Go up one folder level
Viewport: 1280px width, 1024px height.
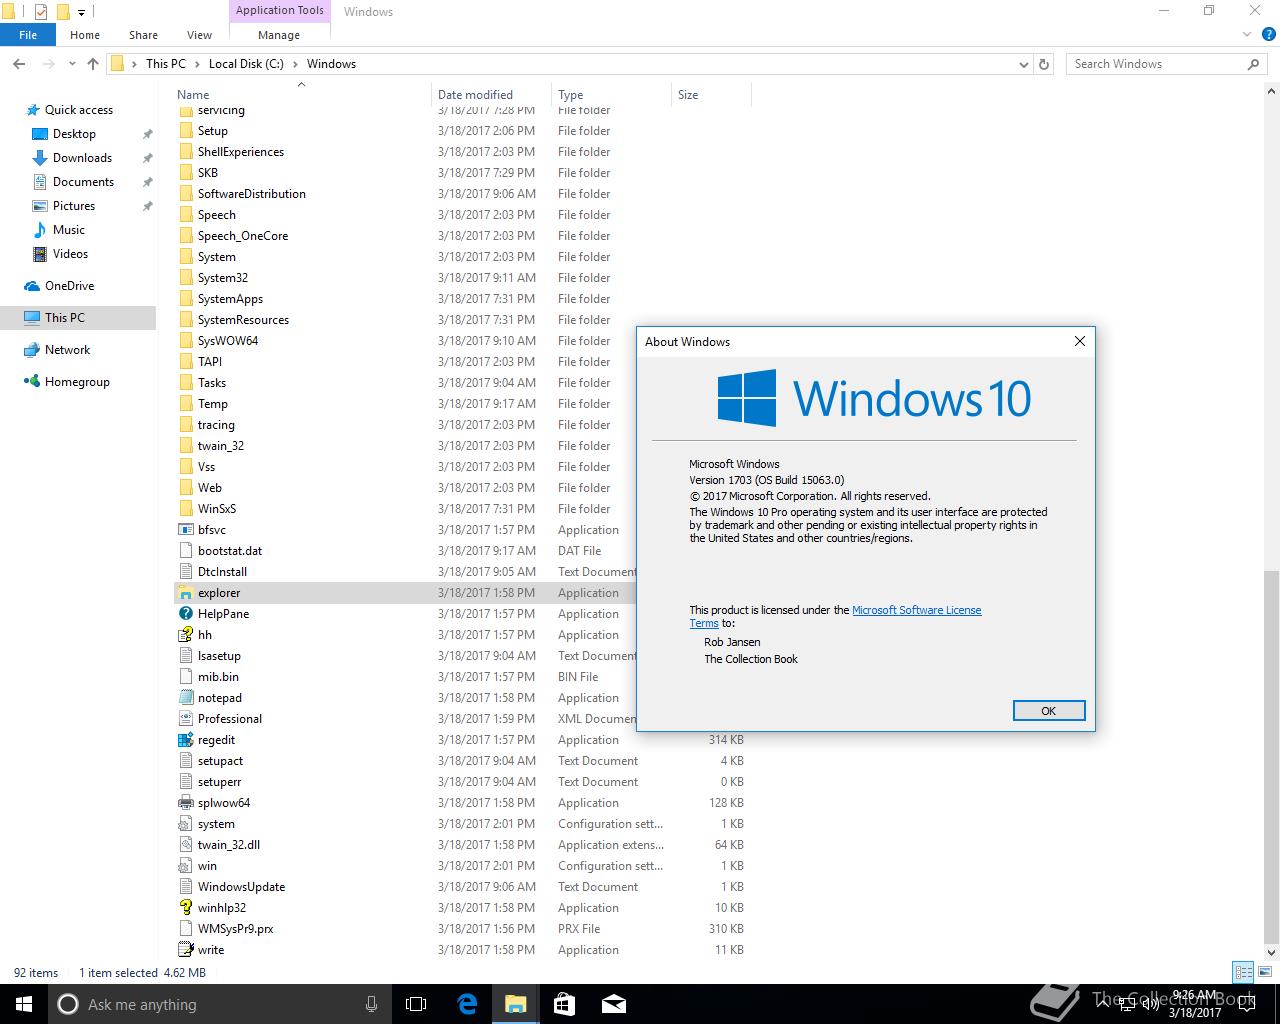click(93, 64)
